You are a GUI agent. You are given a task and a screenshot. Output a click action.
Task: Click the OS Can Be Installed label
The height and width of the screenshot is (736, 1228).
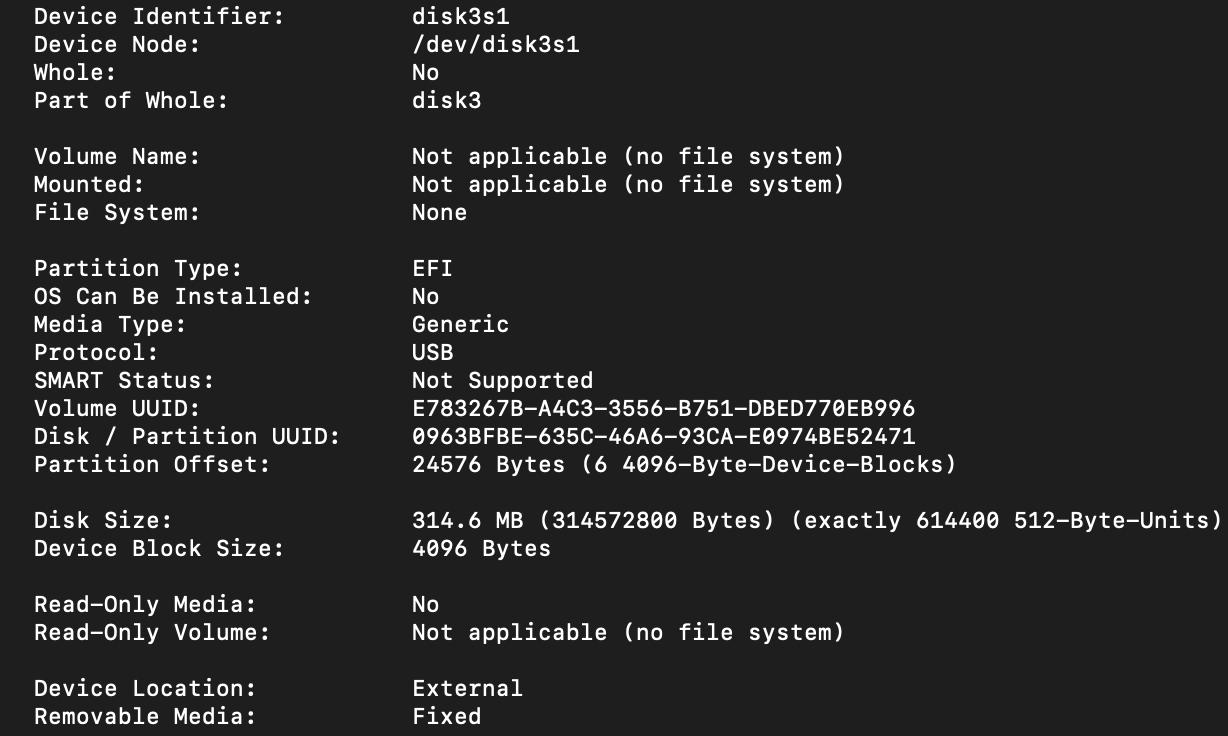pyautogui.click(x=173, y=296)
